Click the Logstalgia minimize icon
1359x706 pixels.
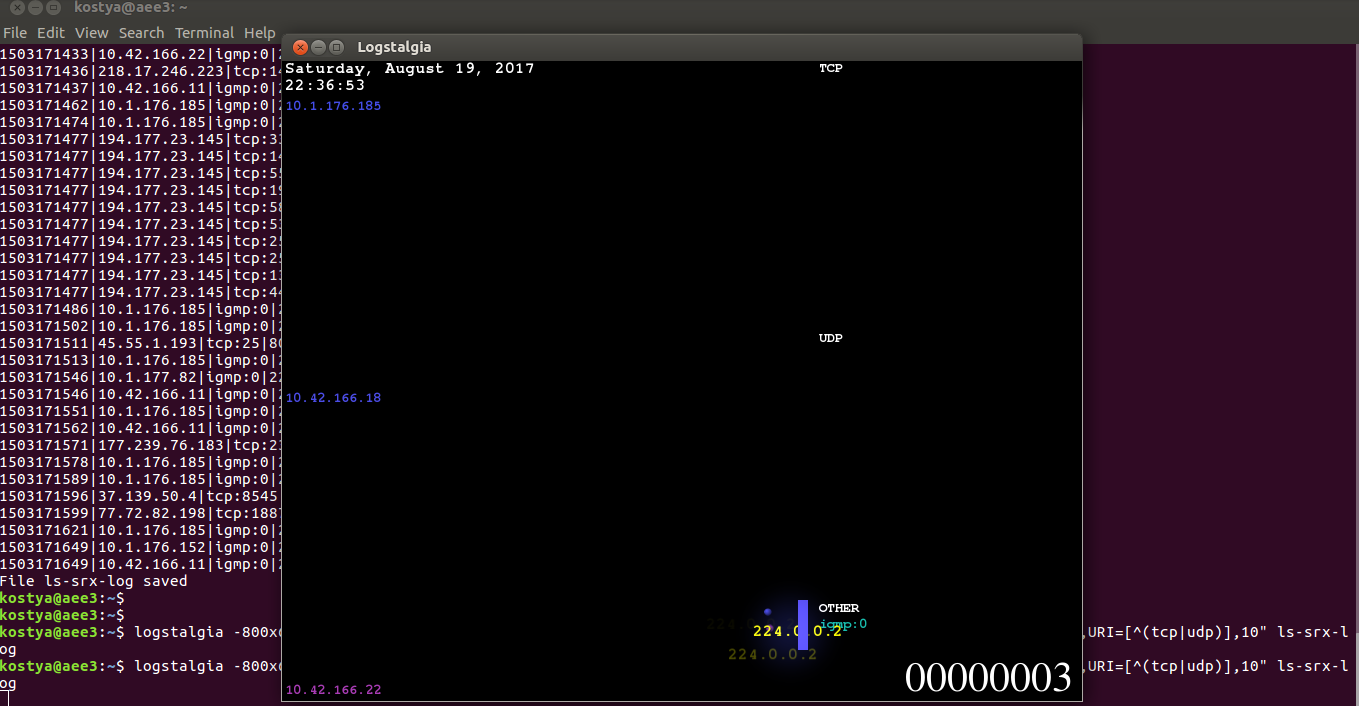pos(317,47)
